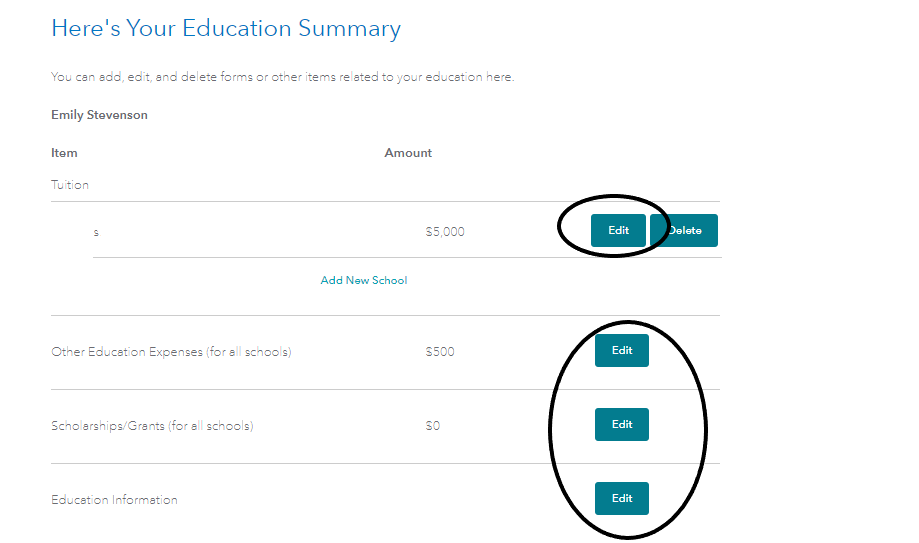Click the Education Information row label

(114, 500)
